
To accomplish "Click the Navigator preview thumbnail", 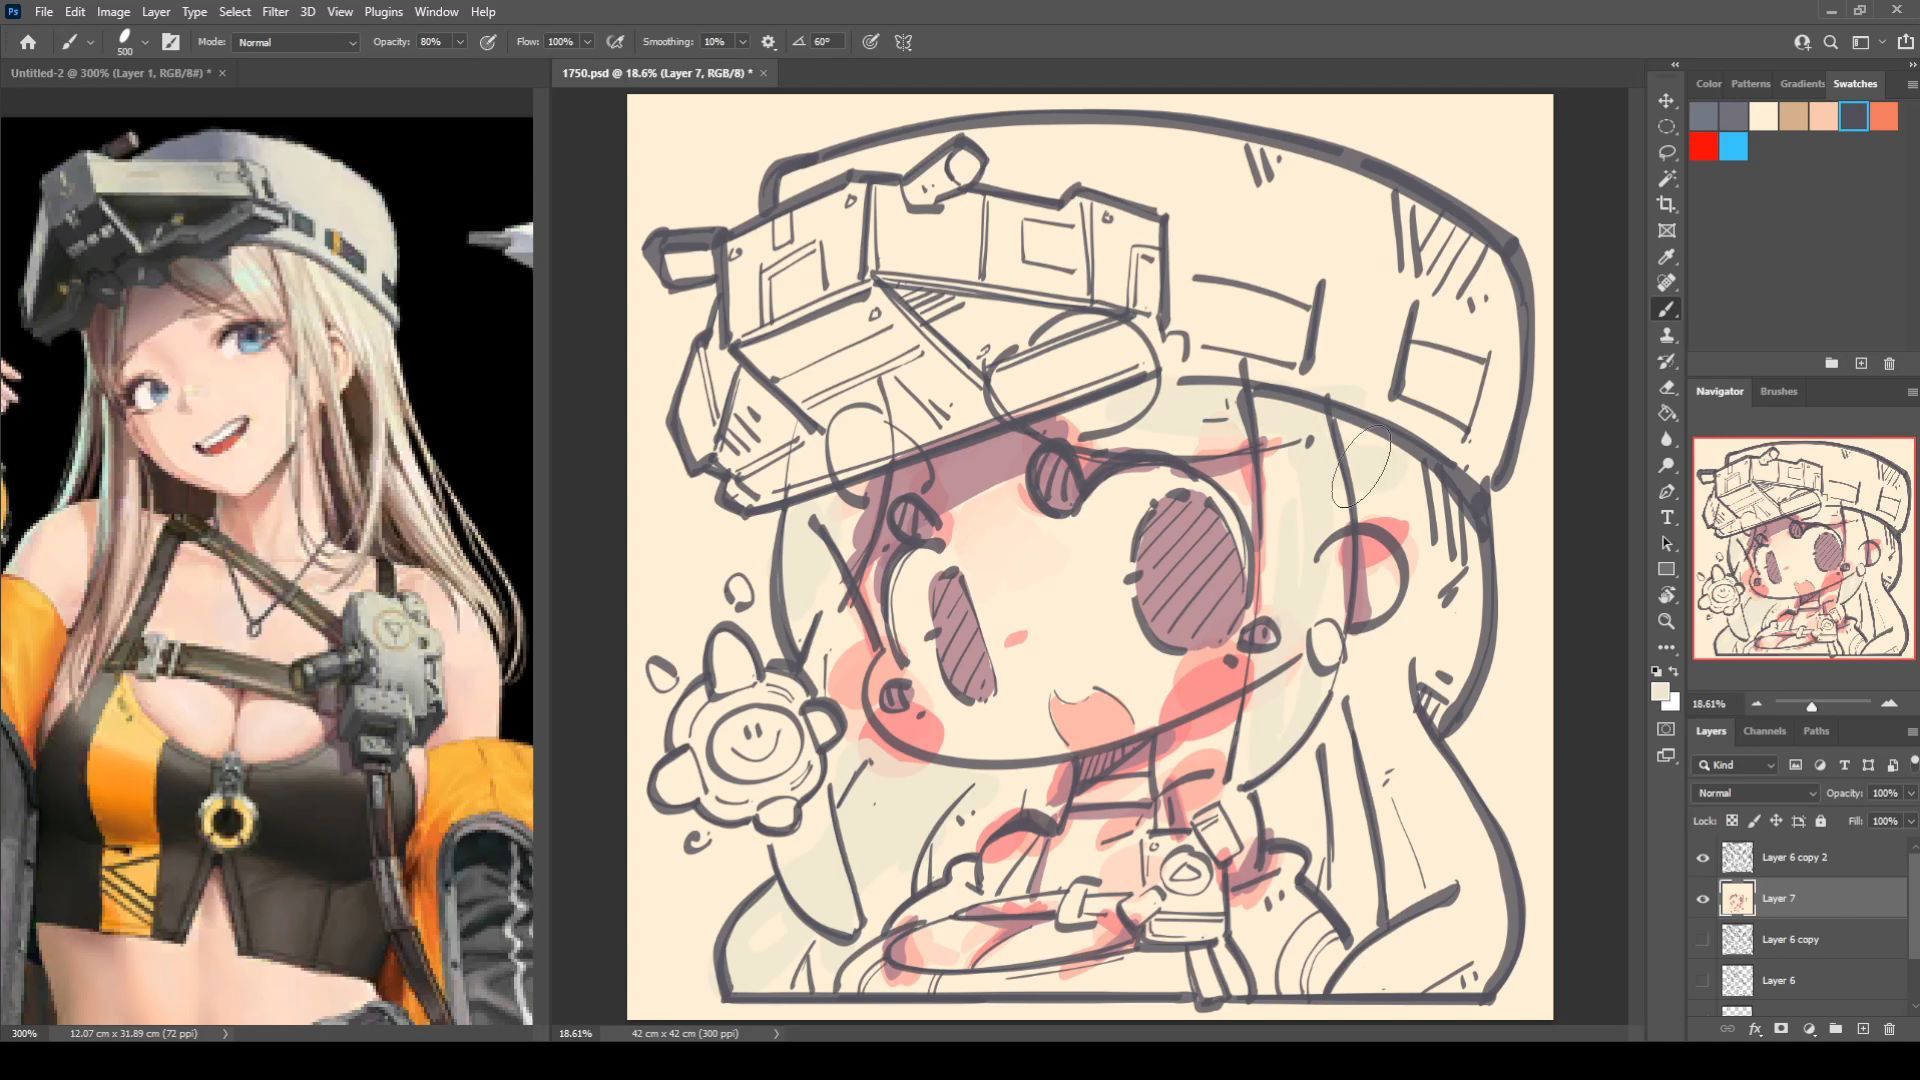I will [x=1804, y=548].
